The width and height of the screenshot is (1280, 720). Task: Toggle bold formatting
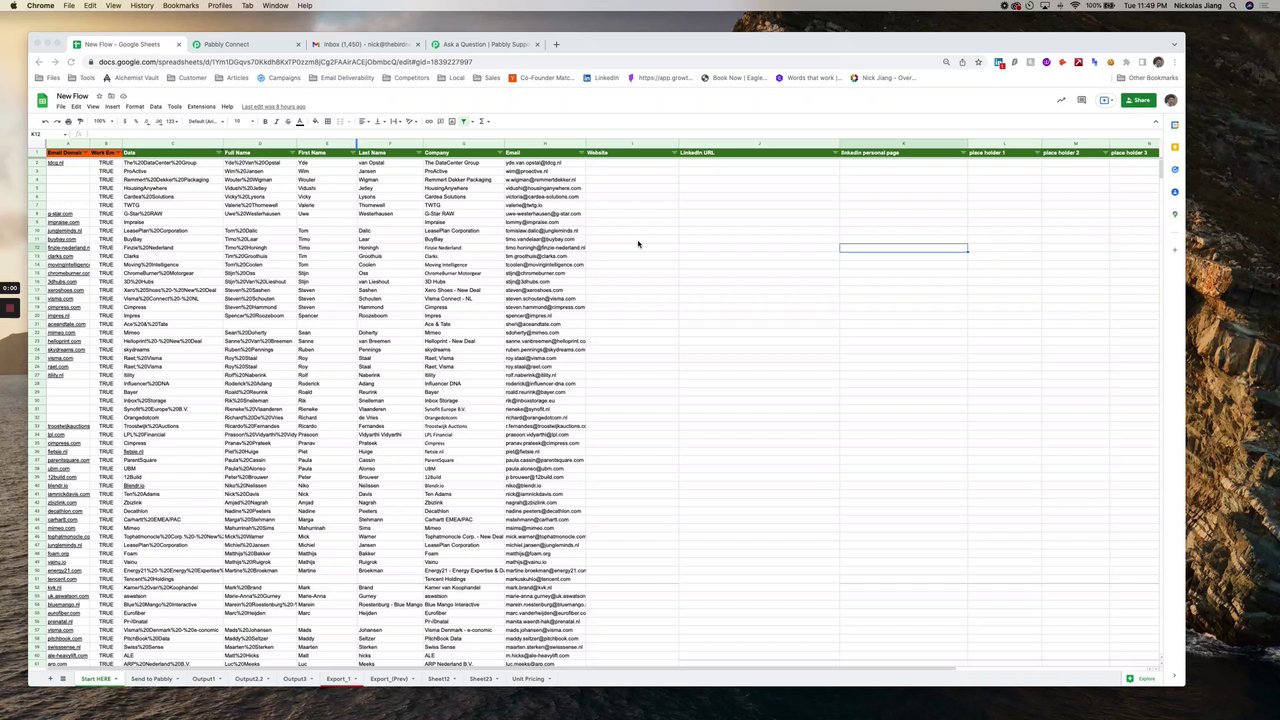(x=265, y=121)
